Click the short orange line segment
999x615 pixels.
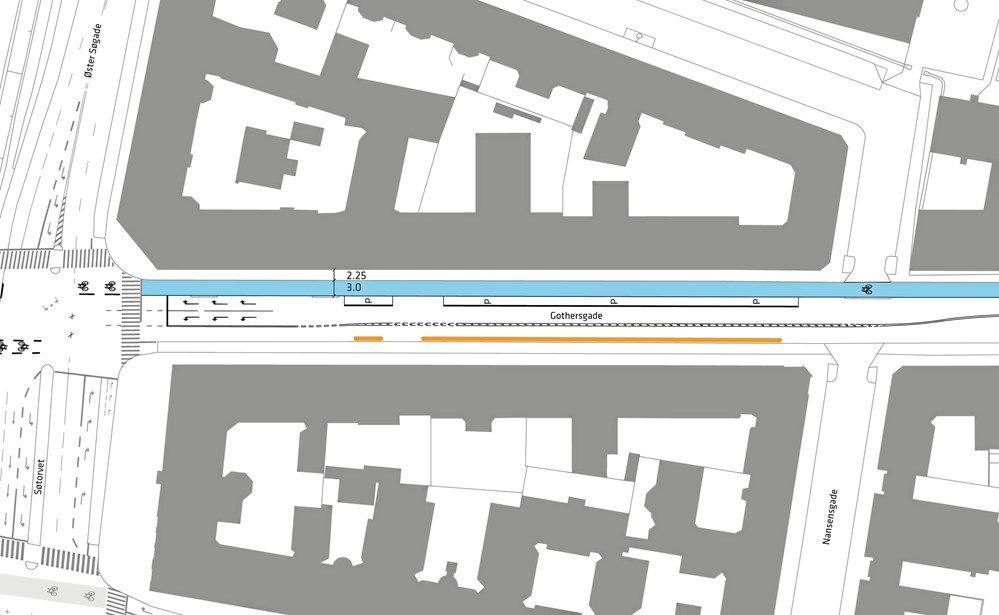tap(368, 338)
